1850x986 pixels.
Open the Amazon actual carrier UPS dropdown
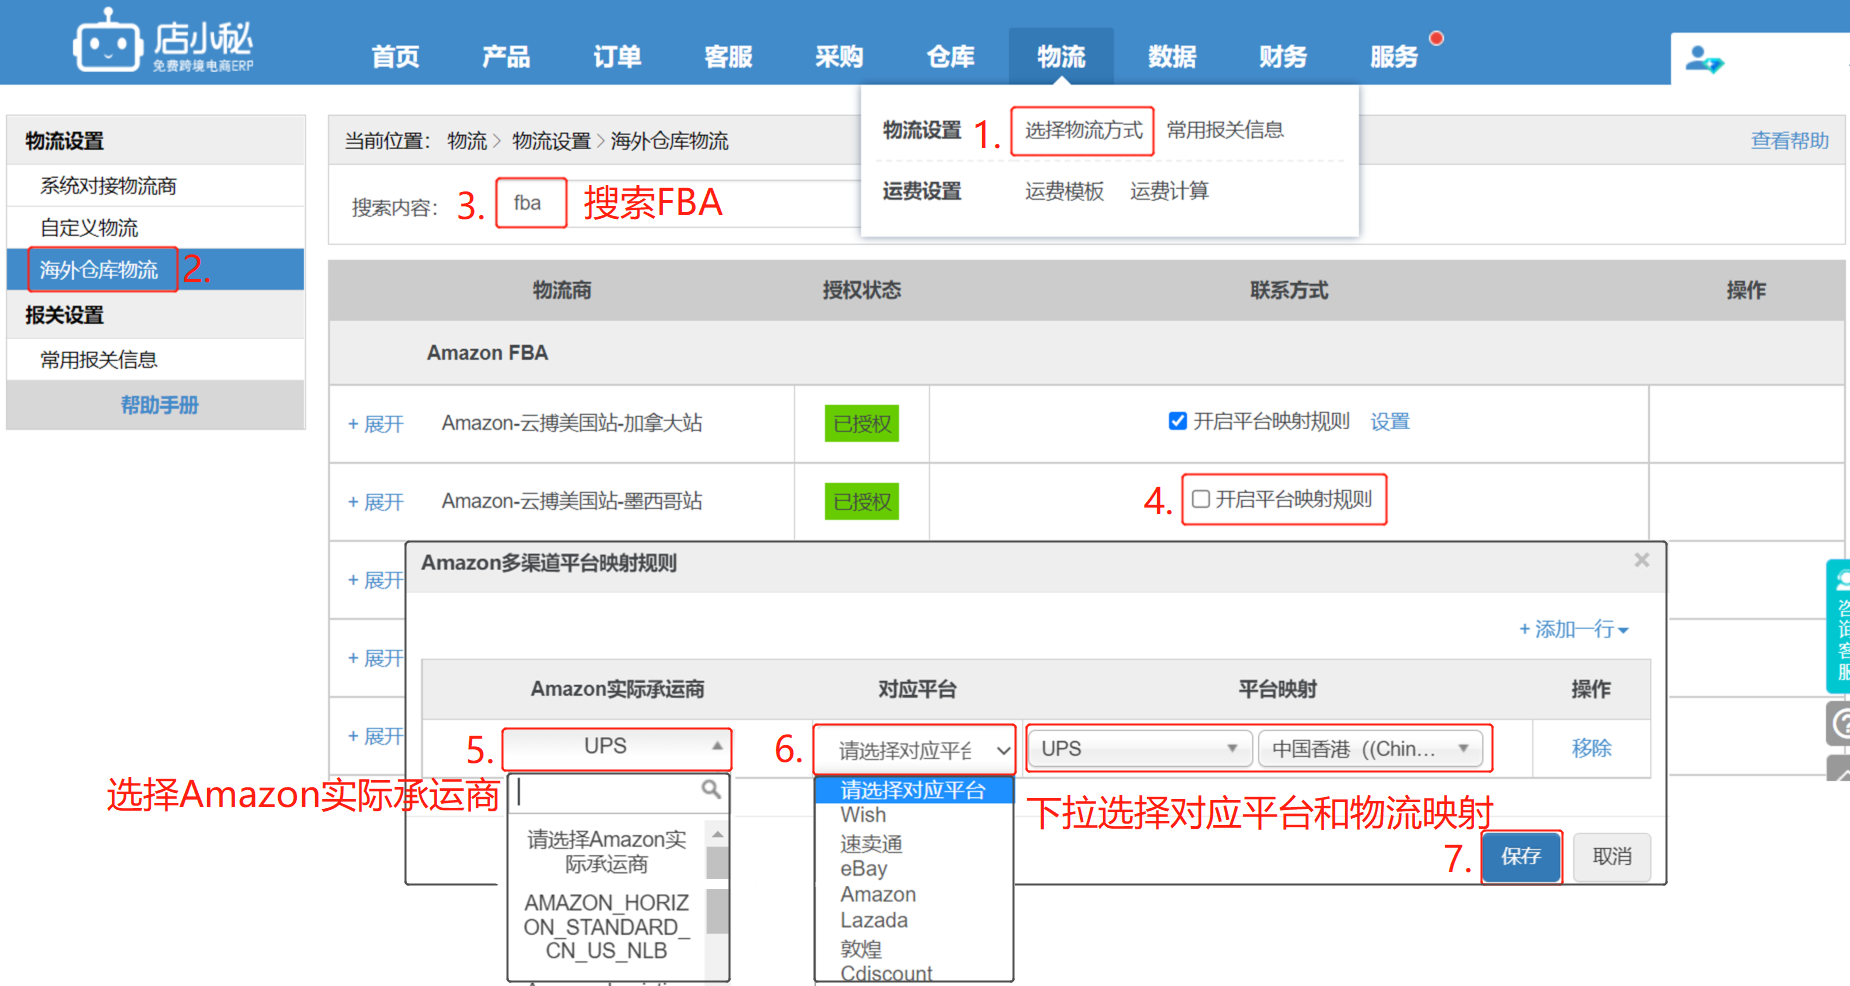[617, 747]
